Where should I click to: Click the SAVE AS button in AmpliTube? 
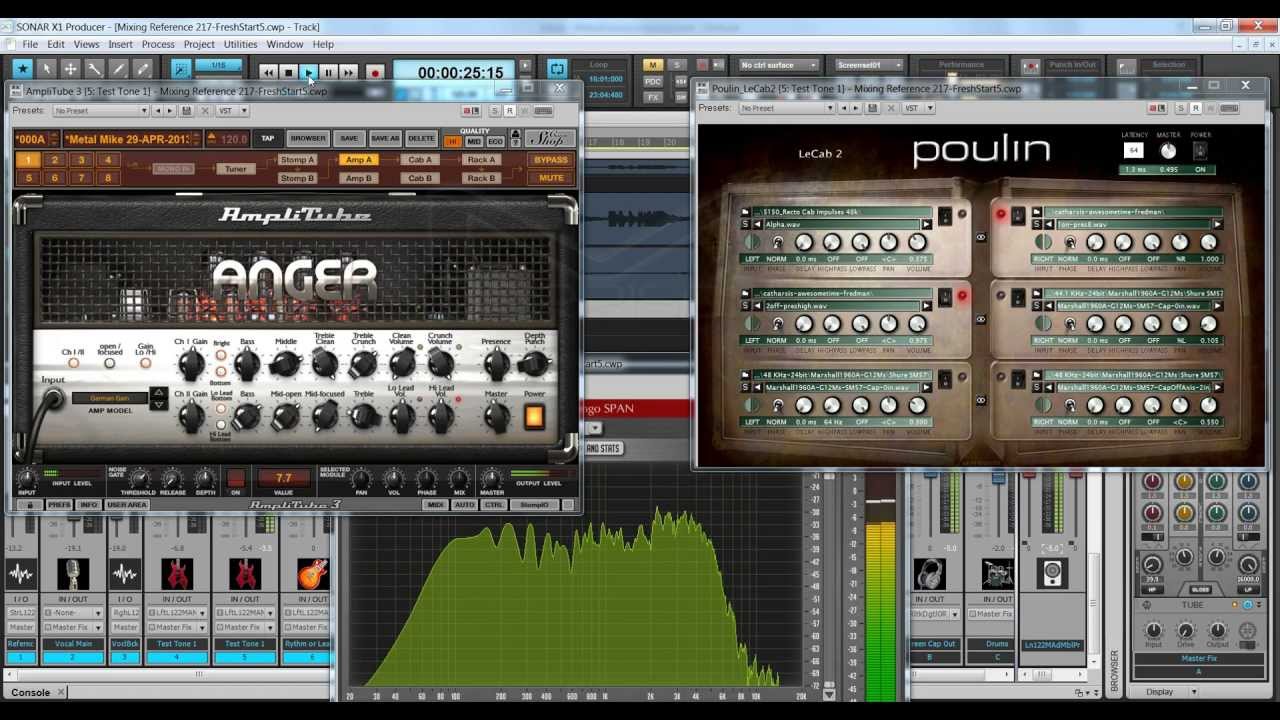pos(385,139)
